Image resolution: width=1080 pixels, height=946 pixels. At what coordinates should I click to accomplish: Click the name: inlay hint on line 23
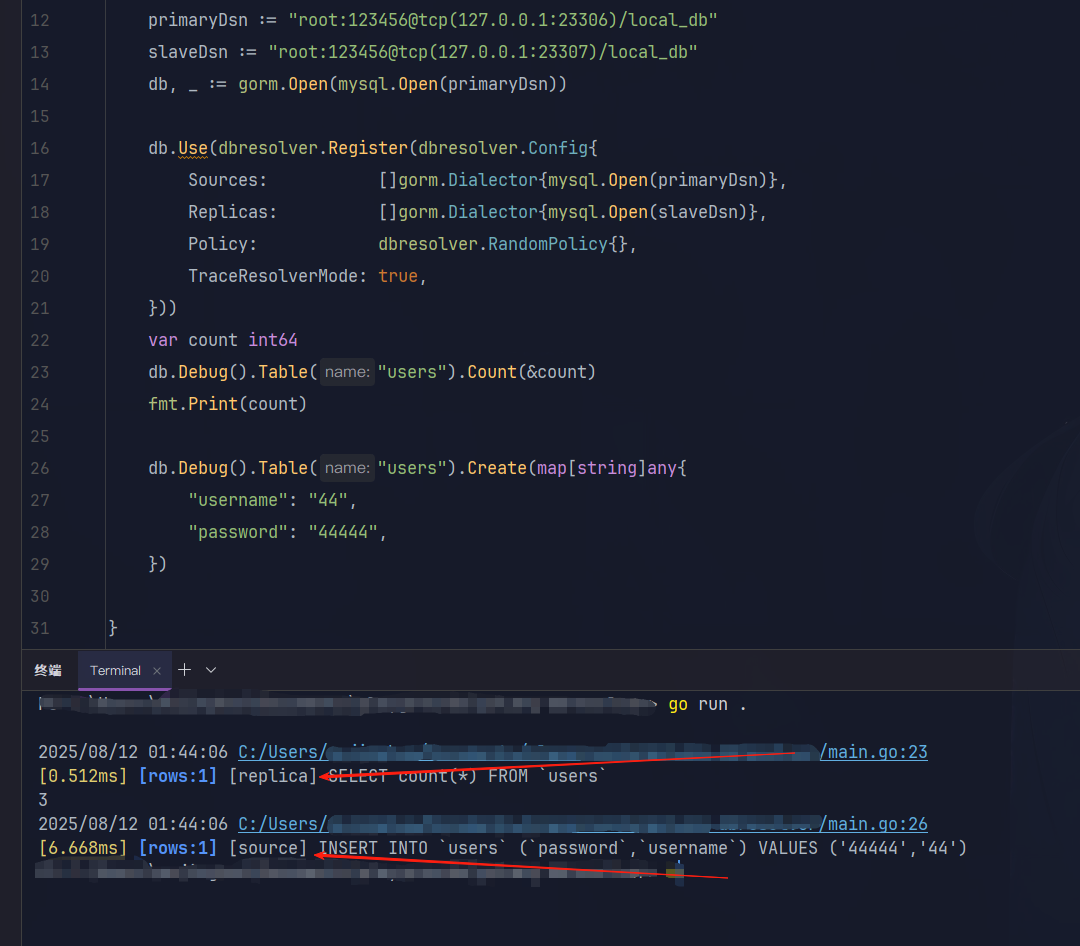(x=347, y=372)
